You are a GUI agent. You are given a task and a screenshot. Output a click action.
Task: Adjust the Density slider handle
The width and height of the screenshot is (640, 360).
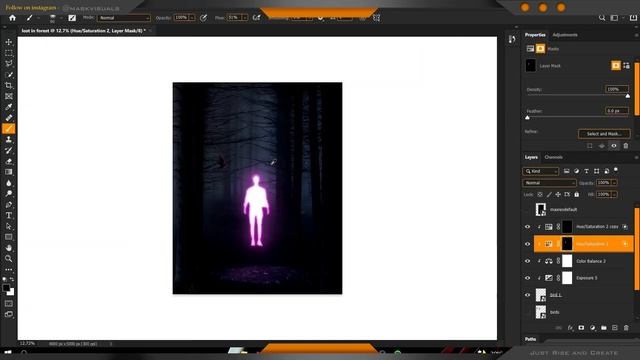tap(628, 96)
